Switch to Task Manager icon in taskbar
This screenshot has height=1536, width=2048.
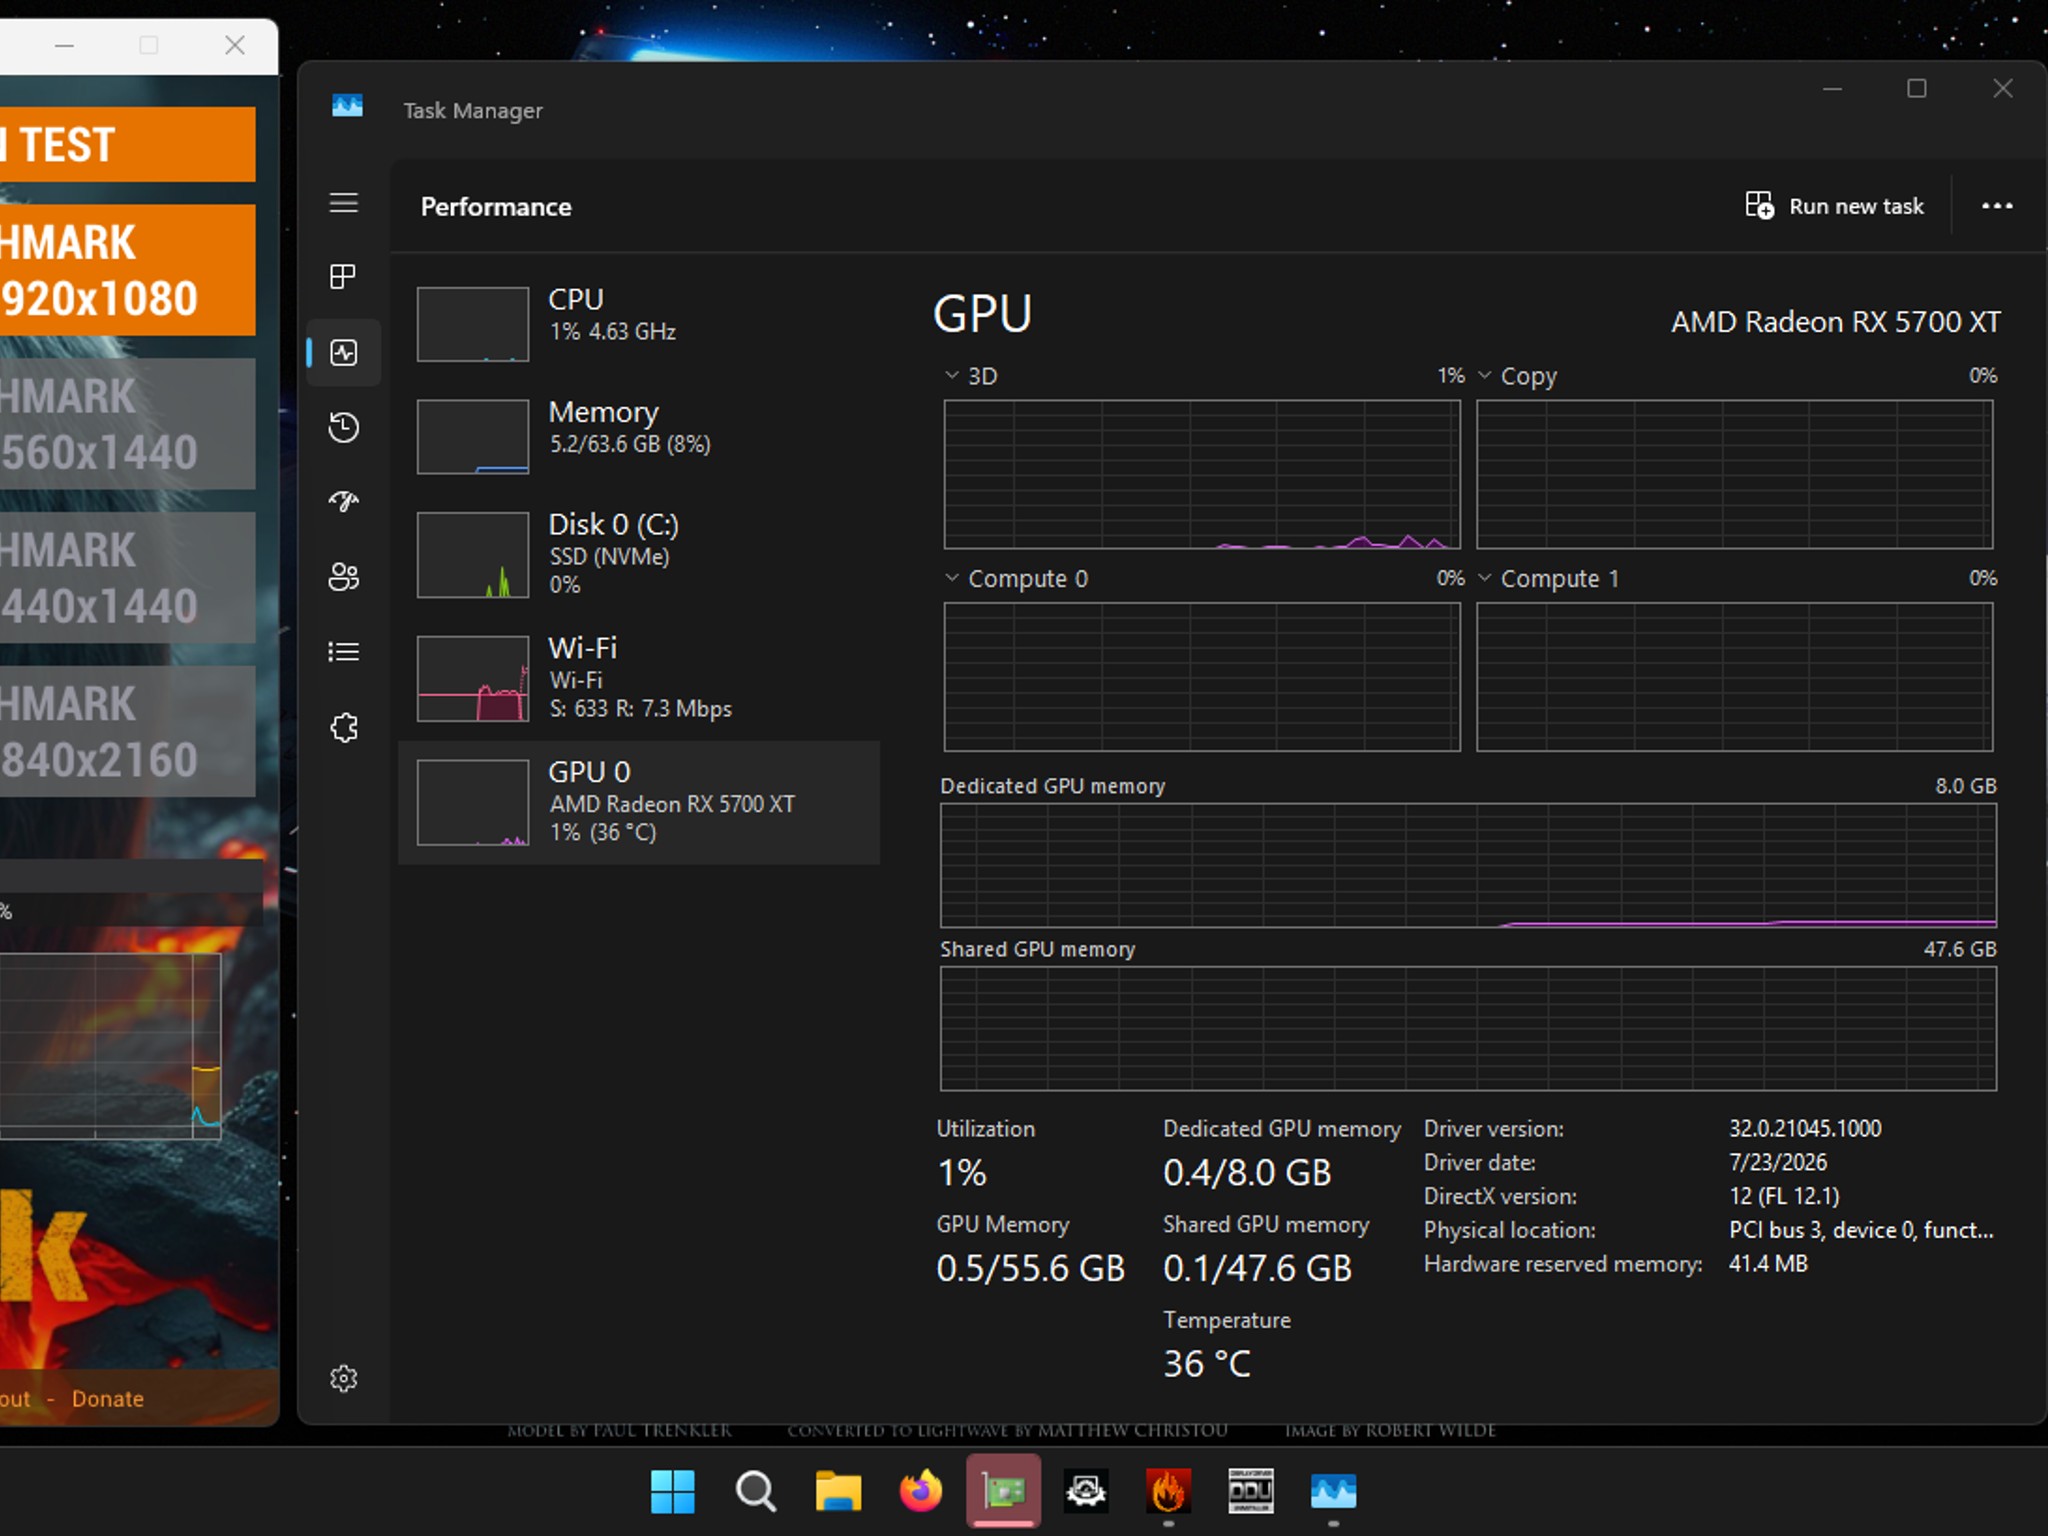tap(1334, 1492)
